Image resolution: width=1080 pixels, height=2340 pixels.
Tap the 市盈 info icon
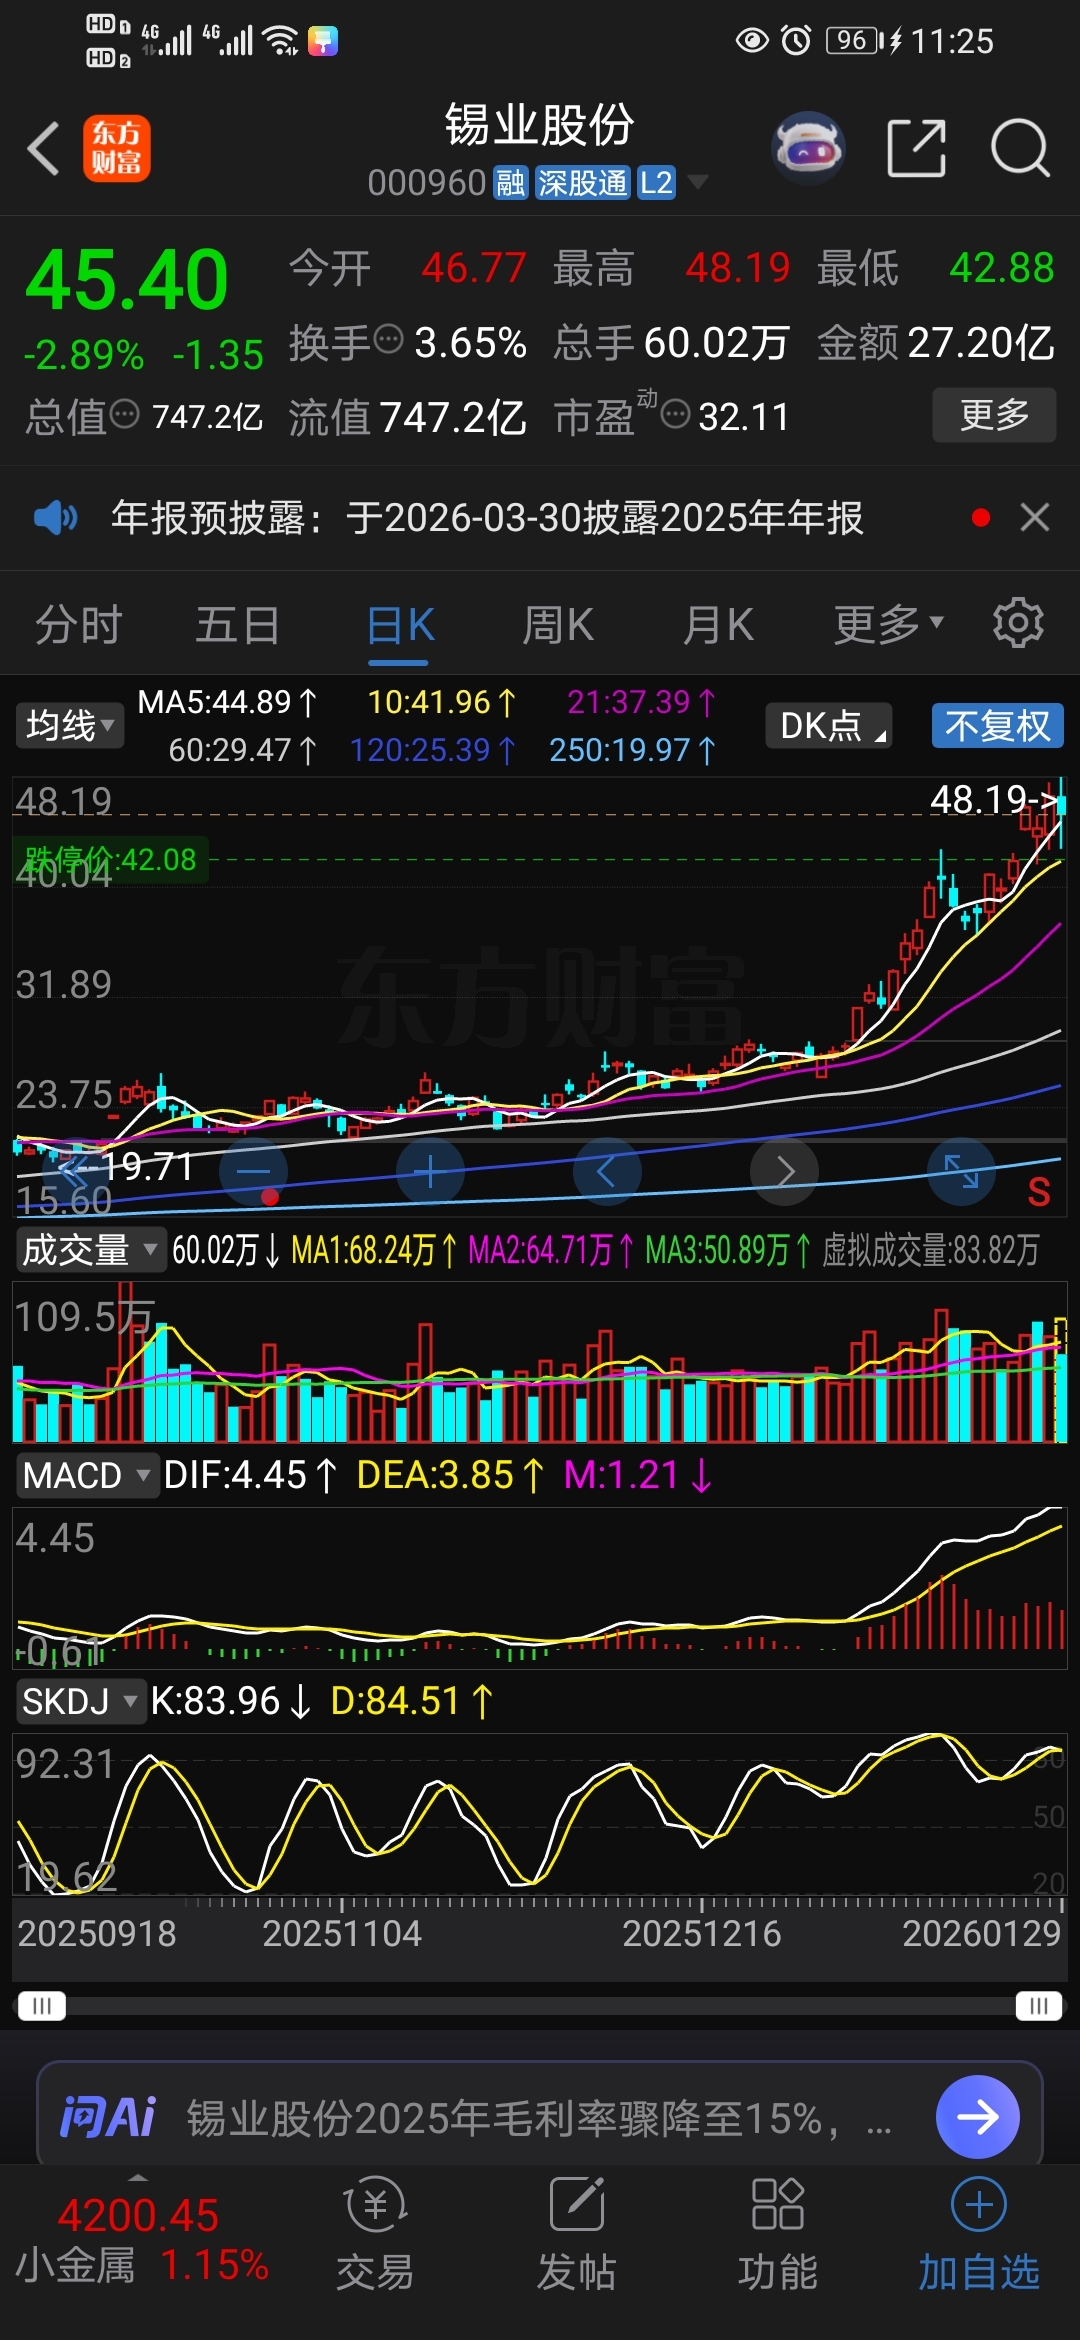point(676,414)
